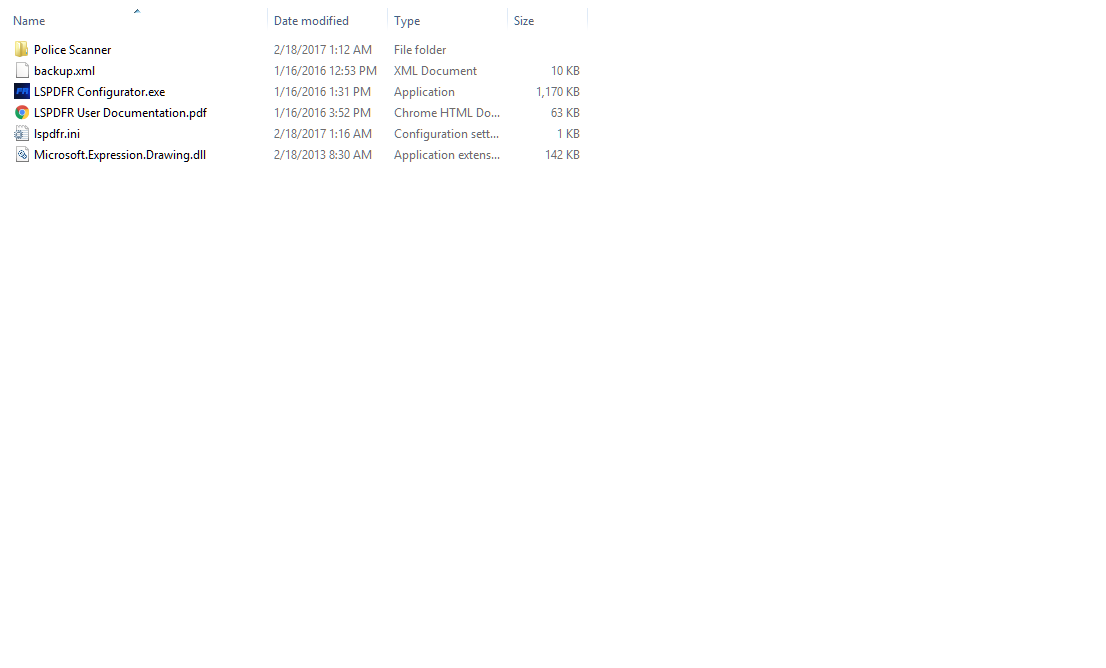
Task: Select the LSPDFR User Documentation.pdf file name
Action: pos(120,113)
